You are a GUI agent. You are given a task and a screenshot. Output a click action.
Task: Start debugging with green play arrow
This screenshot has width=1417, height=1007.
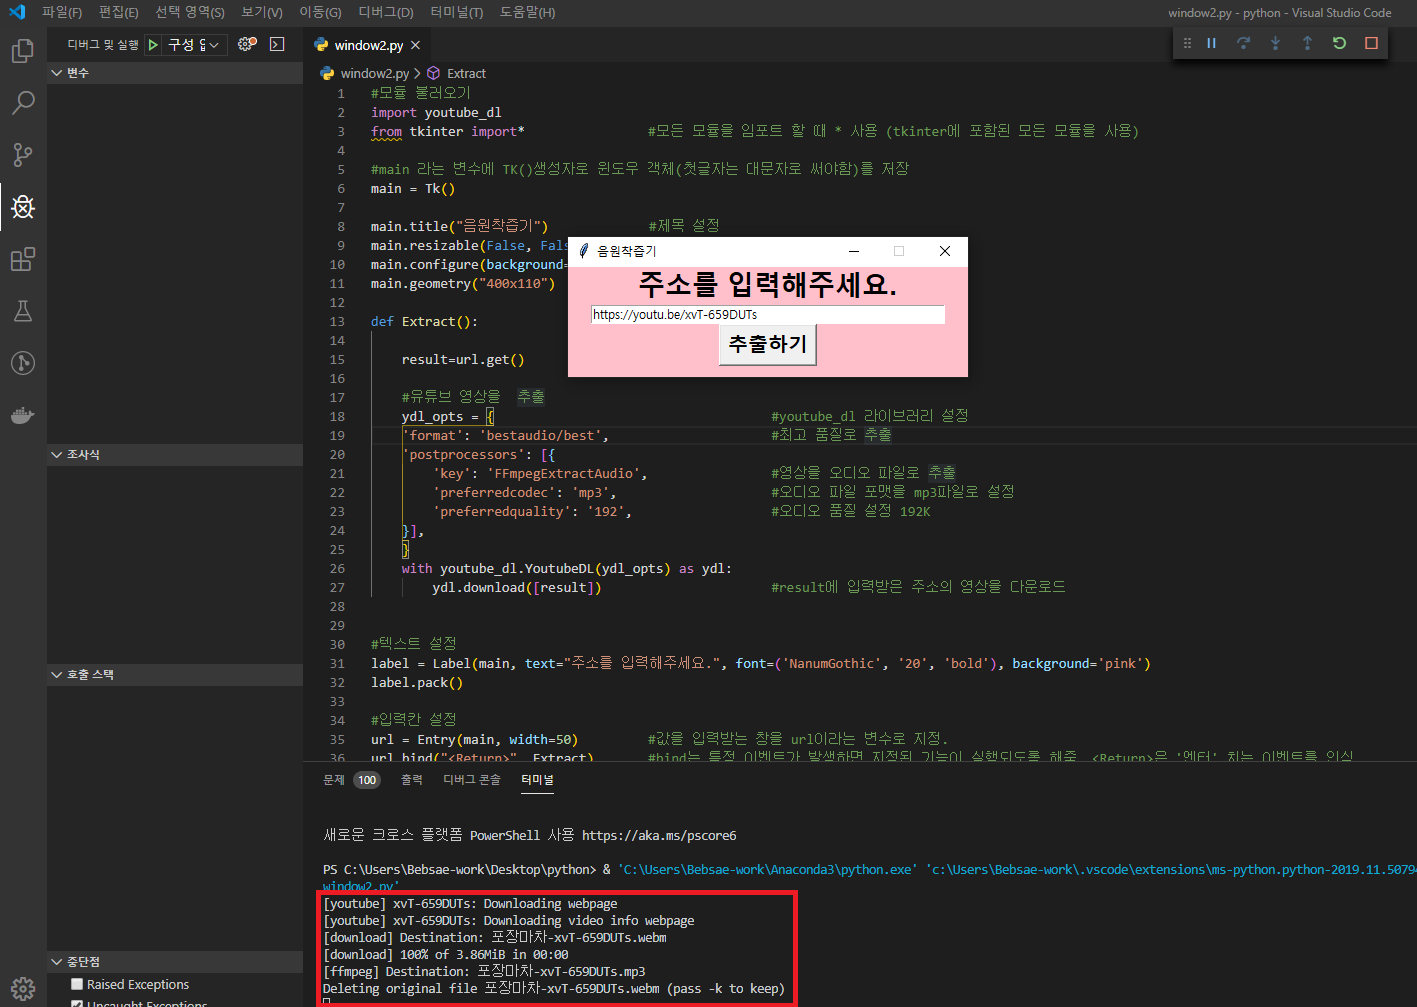[x=153, y=45]
